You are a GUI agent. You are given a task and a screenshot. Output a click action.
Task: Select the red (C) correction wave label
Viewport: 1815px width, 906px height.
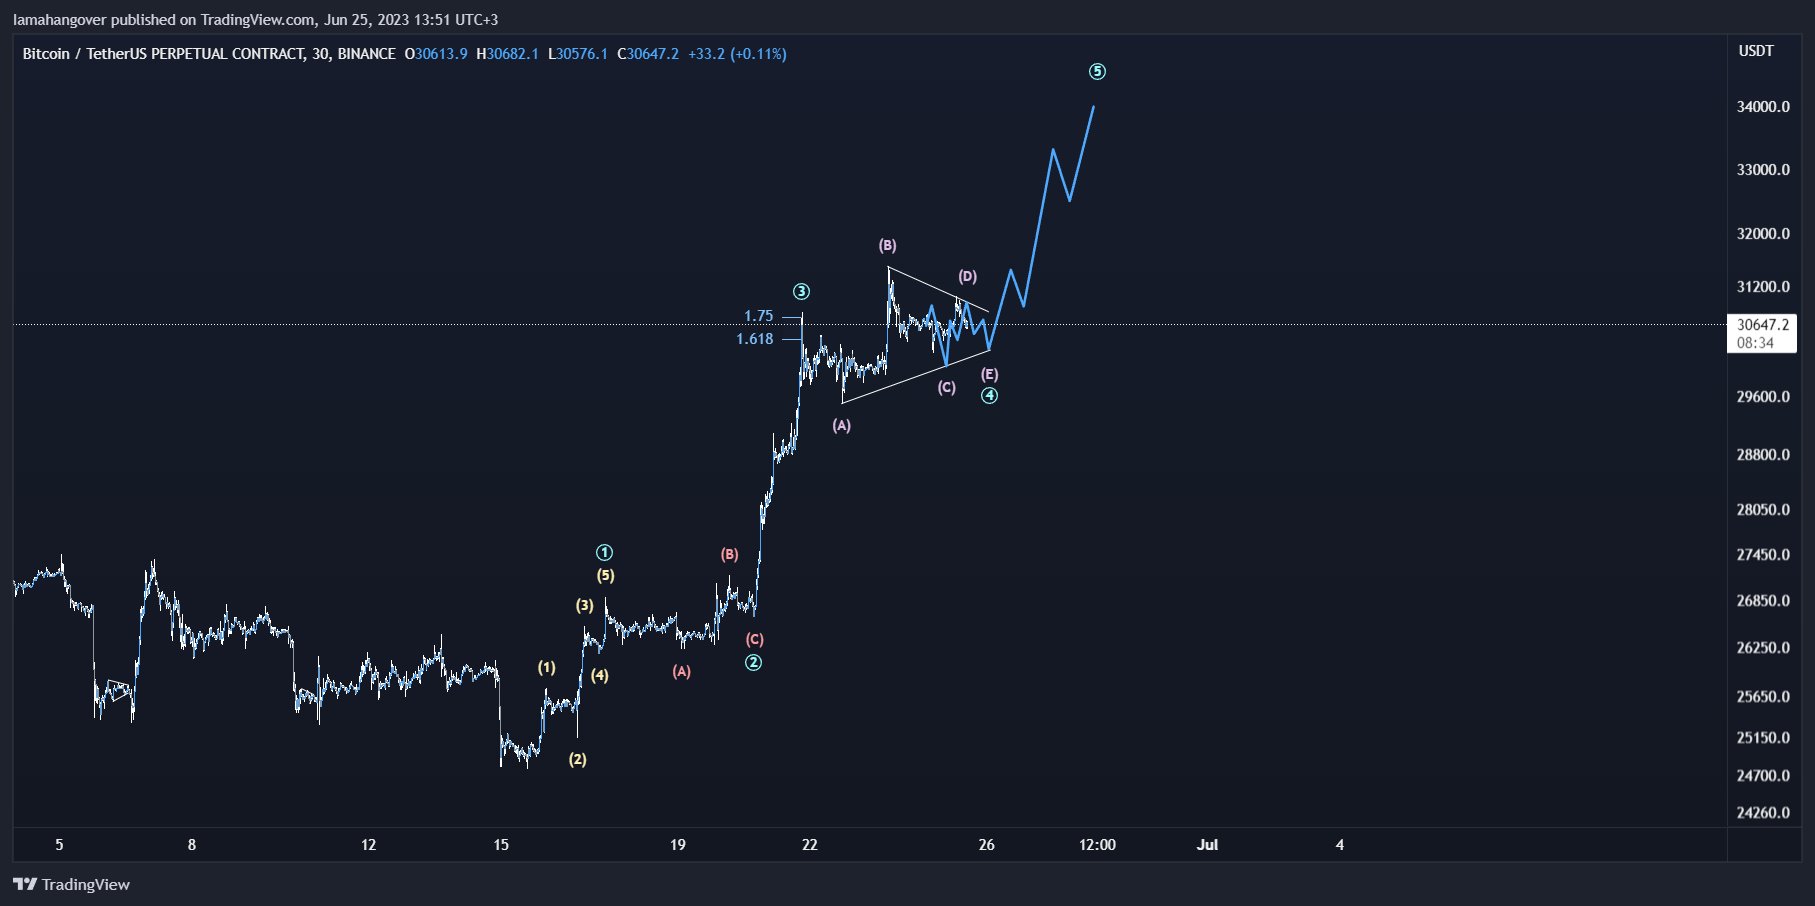point(755,640)
